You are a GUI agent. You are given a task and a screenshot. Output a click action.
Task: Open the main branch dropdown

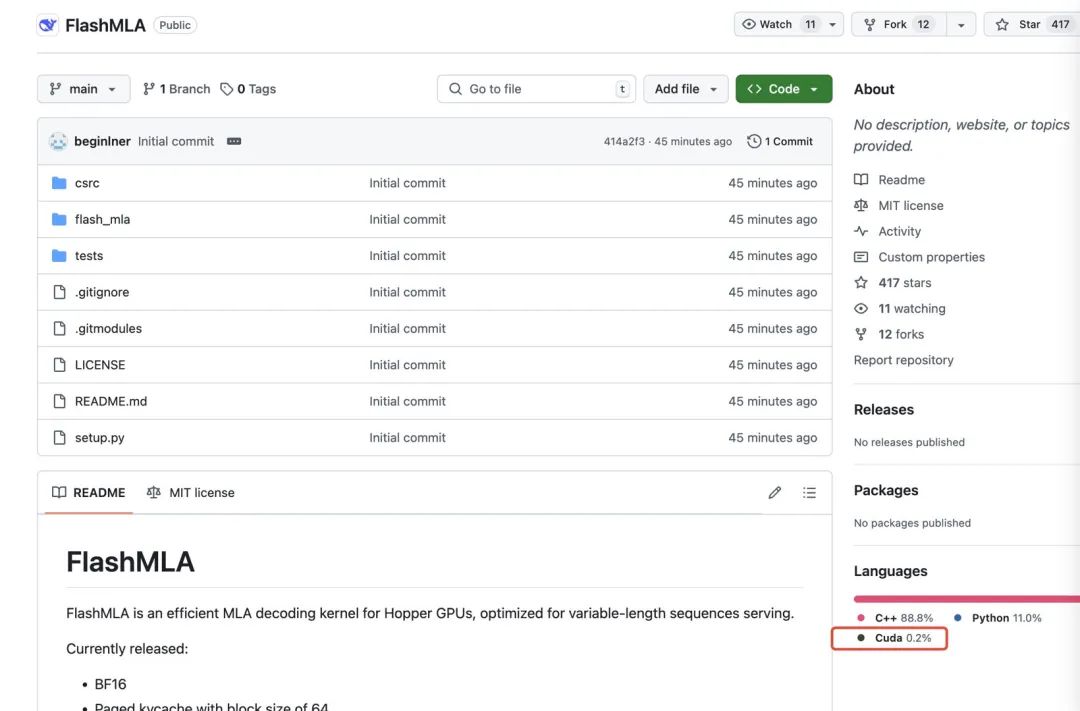83,89
